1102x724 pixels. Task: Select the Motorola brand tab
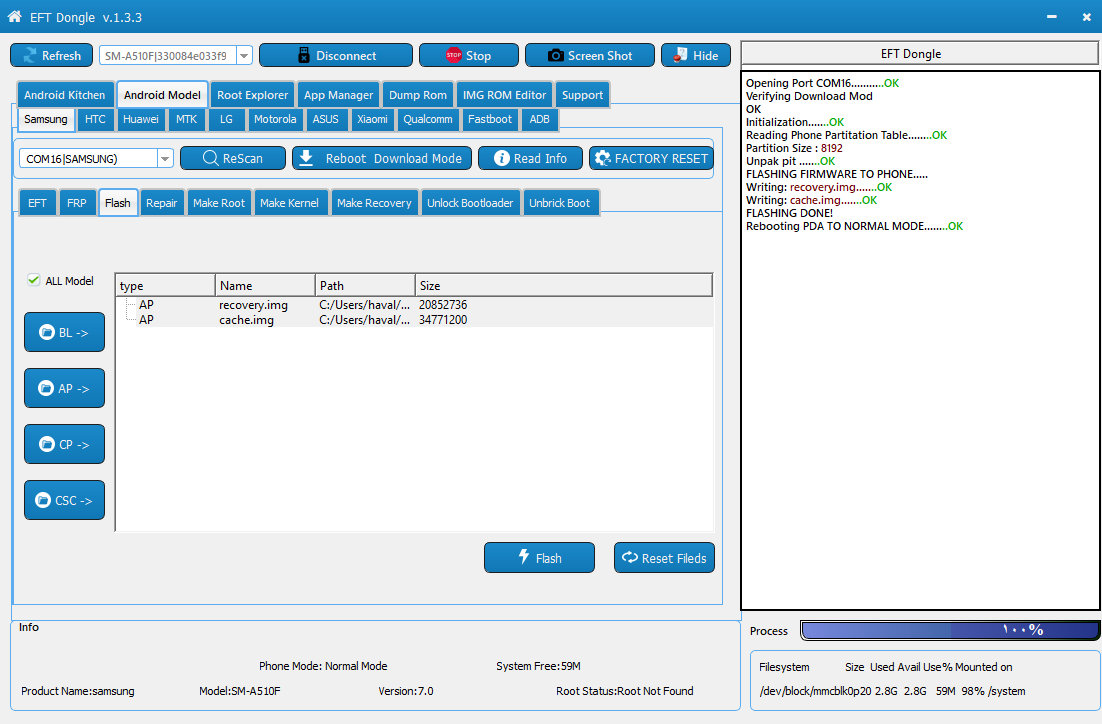point(276,119)
